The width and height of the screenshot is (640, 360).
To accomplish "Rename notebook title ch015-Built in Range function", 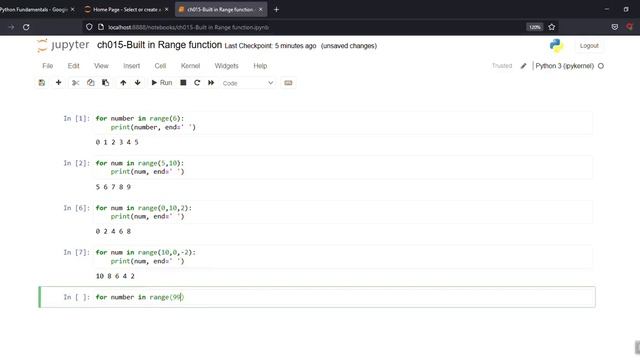I will click(x=159, y=45).
